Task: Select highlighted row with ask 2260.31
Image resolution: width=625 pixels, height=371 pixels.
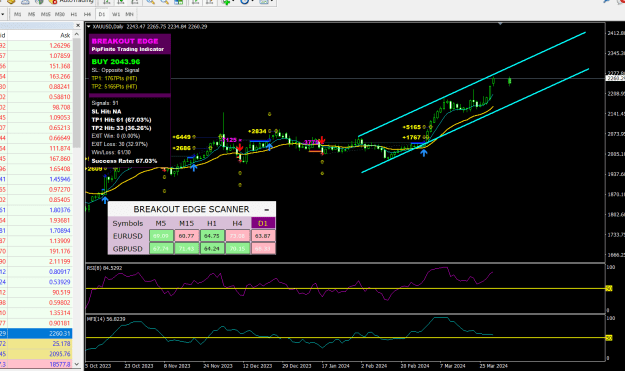Action: tap(36, 334)
